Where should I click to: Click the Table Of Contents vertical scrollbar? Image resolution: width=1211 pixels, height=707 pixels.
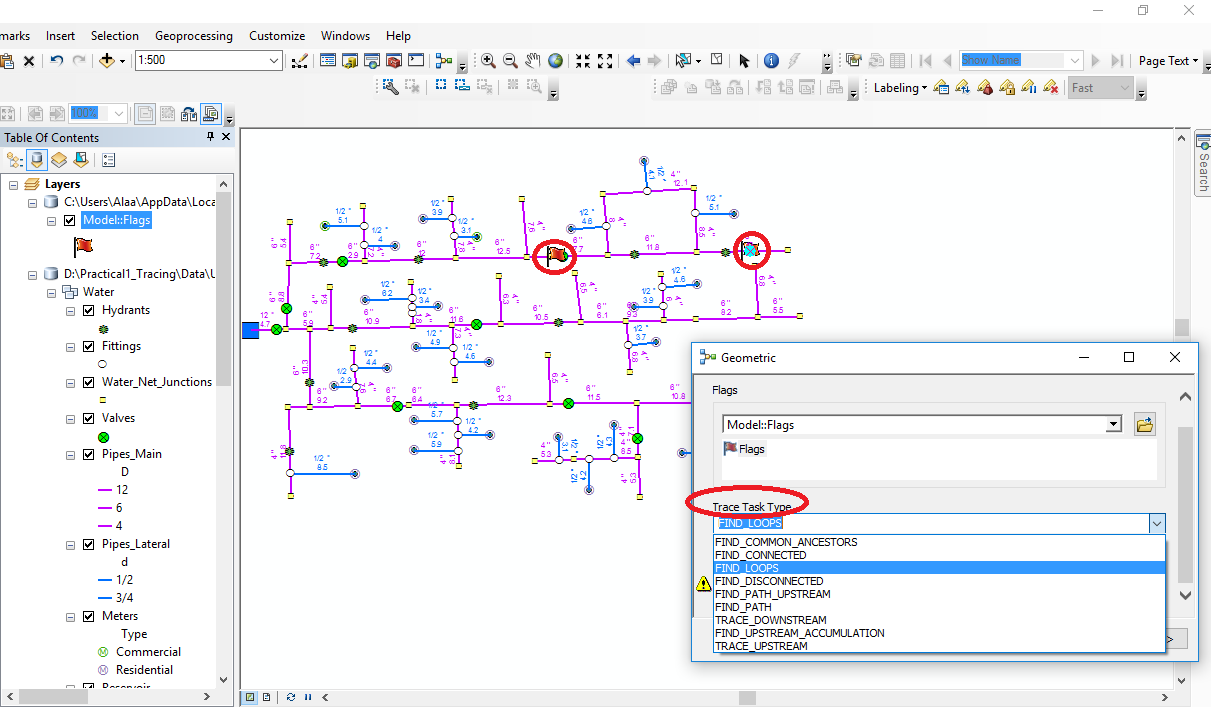click(225, 290)
